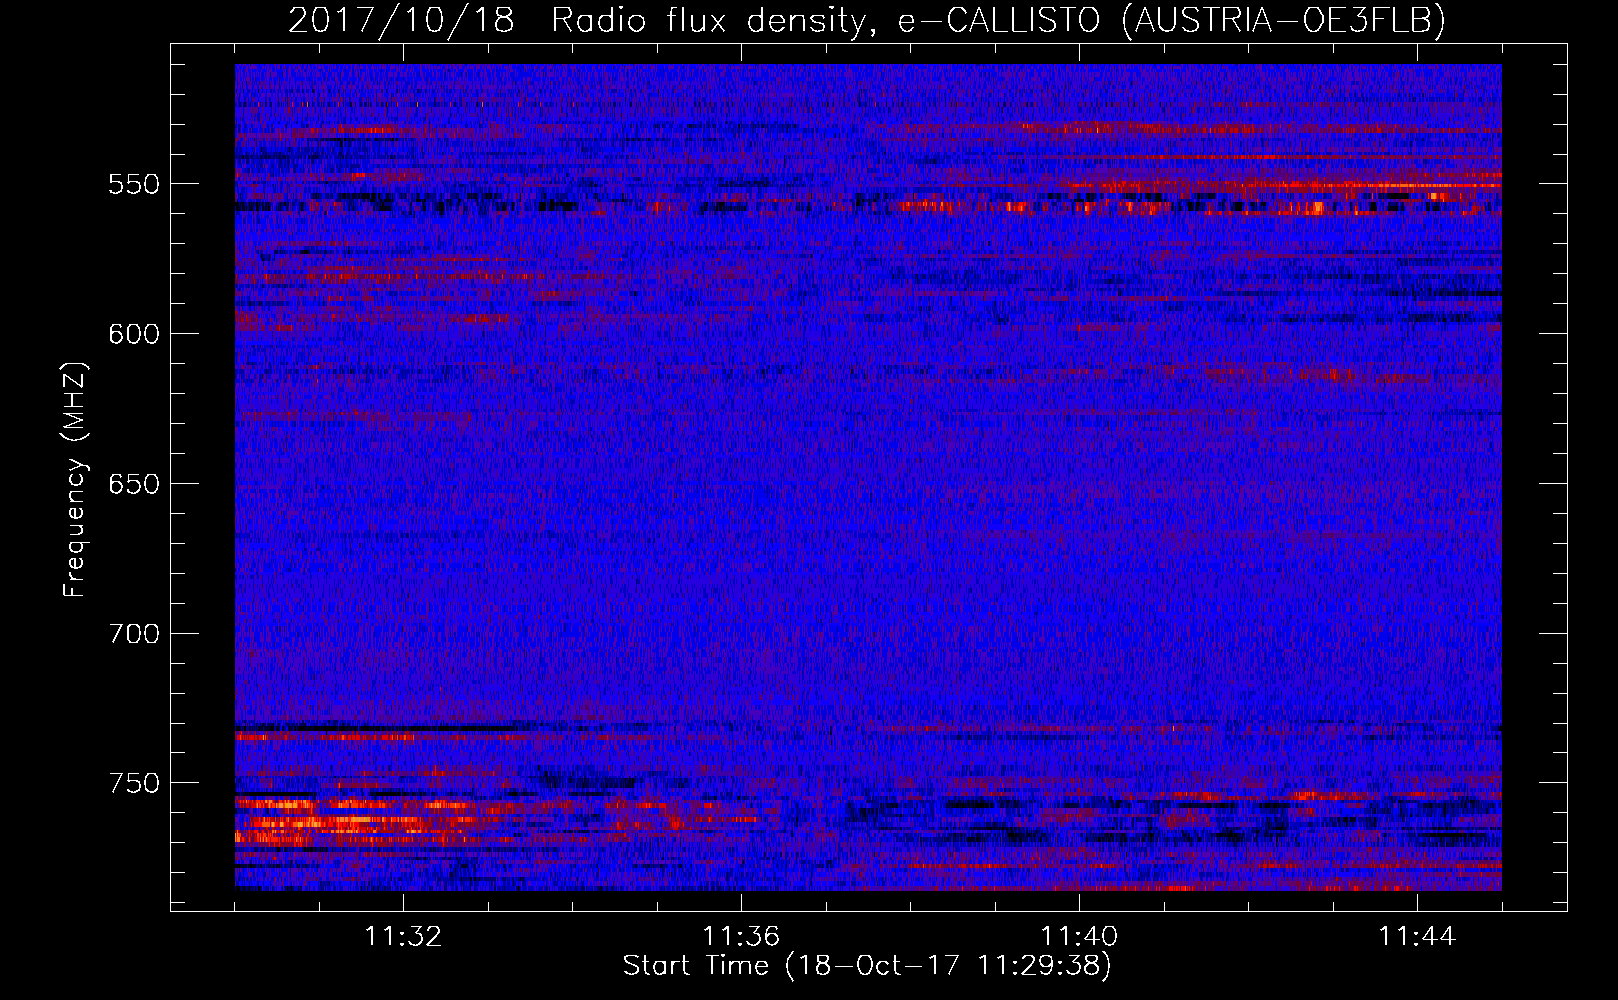
Task: Select the 650 frequency tick label
Action: pos(134,484)
